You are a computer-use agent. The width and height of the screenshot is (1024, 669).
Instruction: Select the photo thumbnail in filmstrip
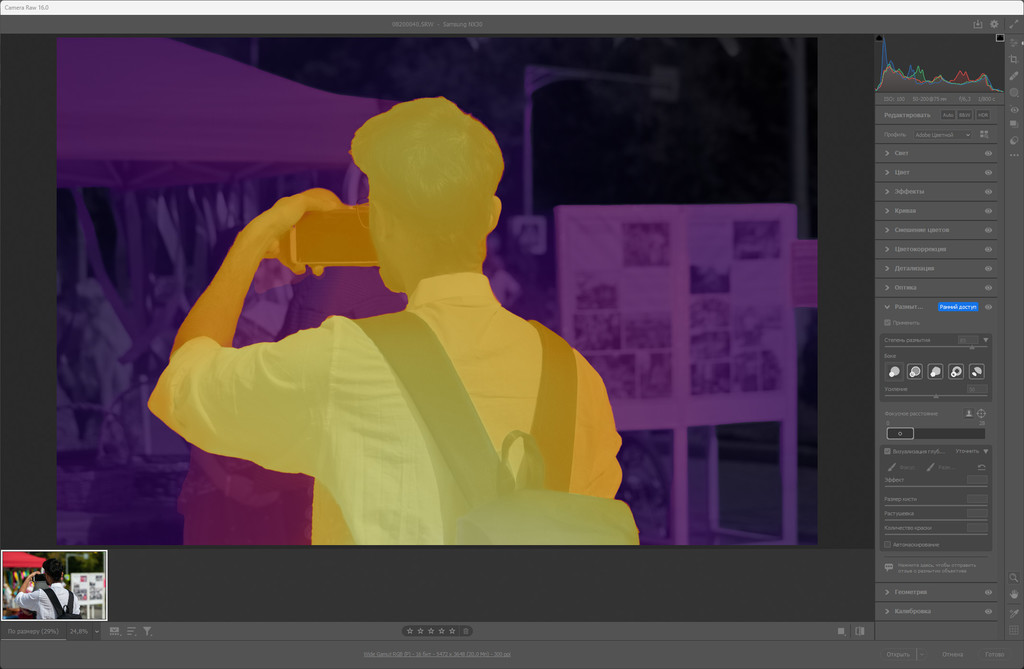[x=54, y=585]
